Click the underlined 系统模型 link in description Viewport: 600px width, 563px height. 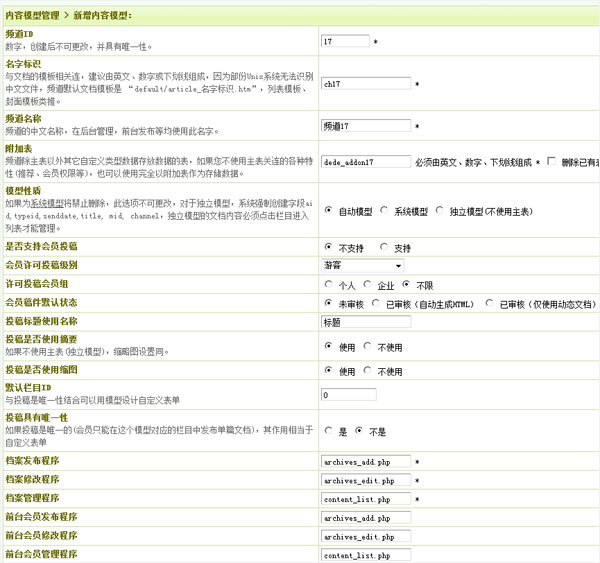pos(48,200)
